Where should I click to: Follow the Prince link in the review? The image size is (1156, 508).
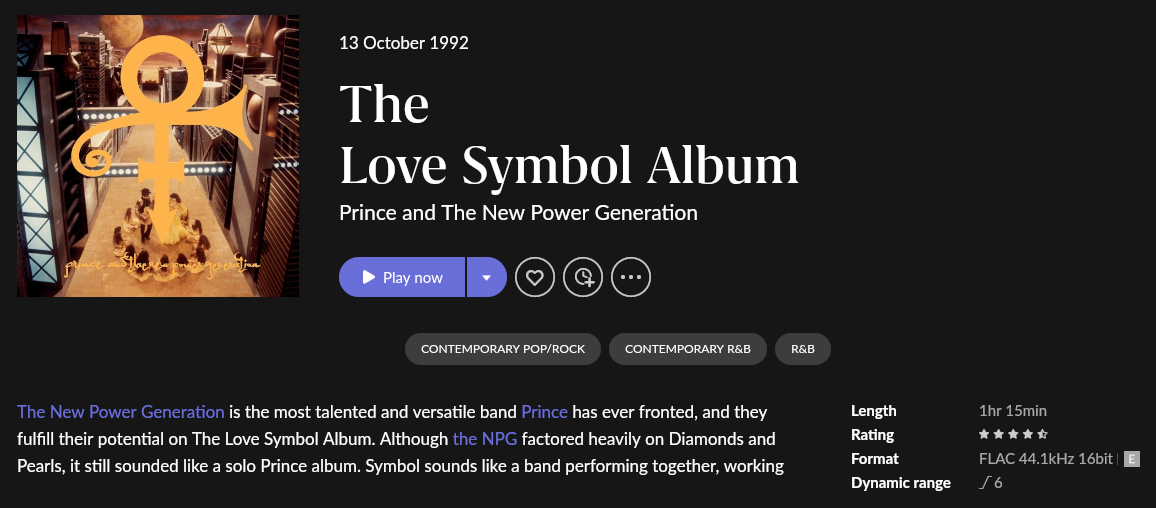[544, 412]
